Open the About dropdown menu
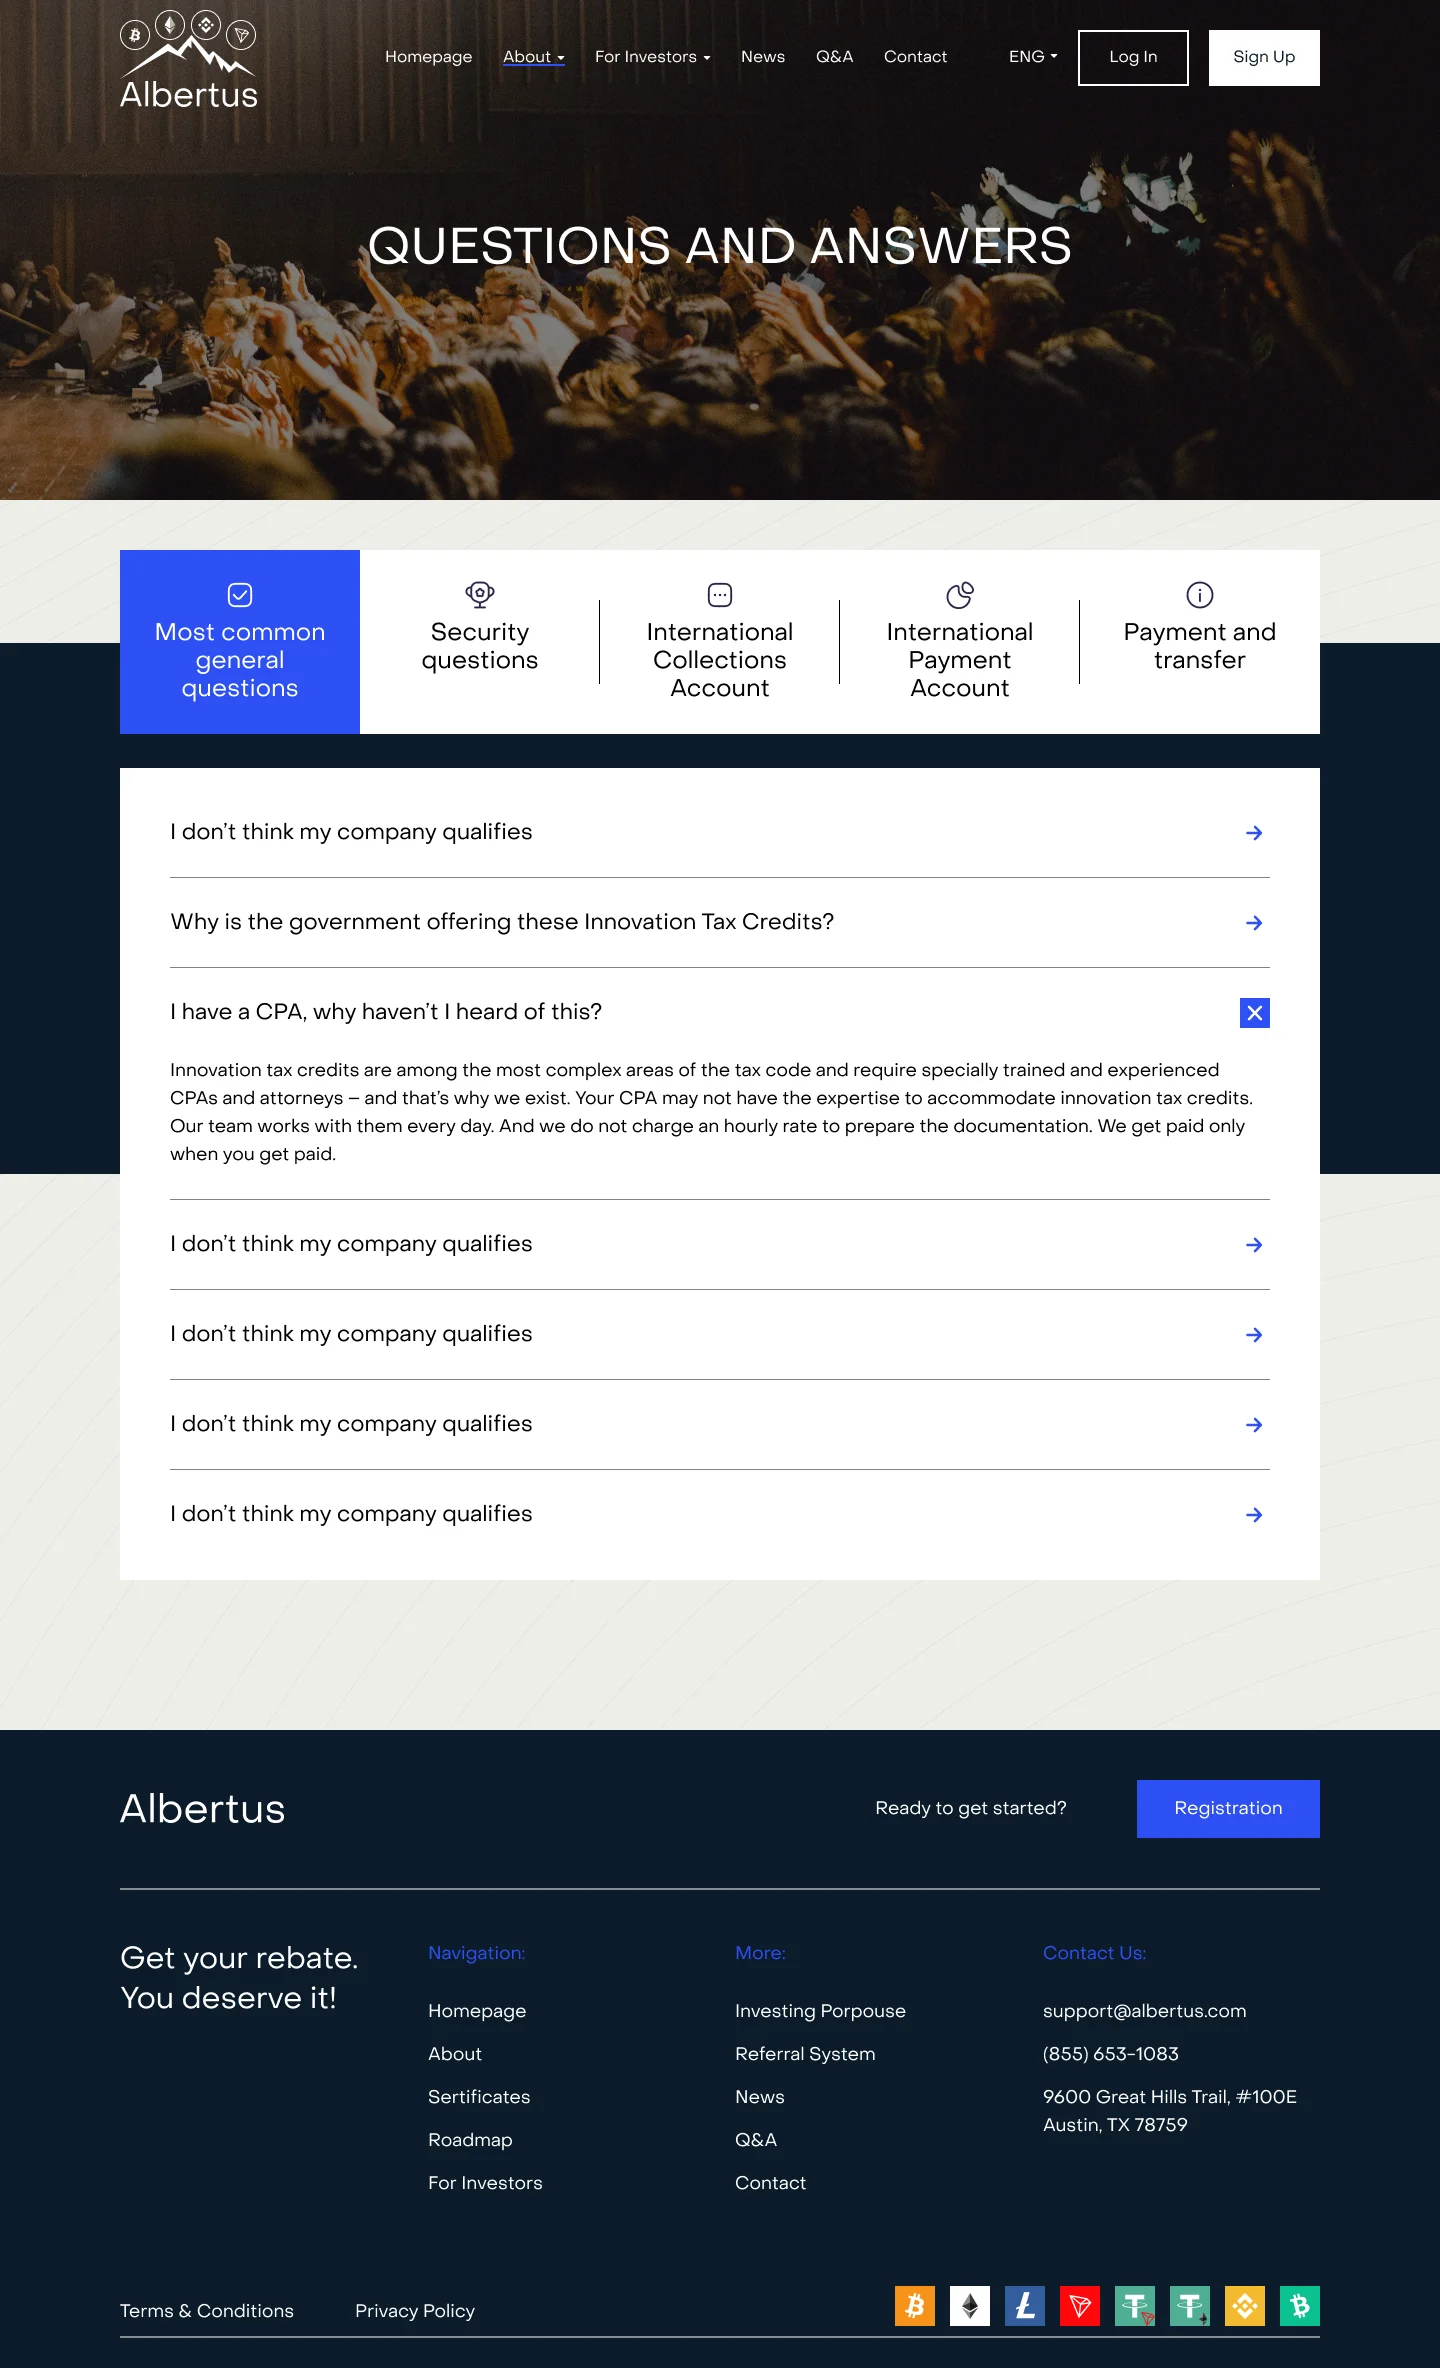 [x=533, y=57]
